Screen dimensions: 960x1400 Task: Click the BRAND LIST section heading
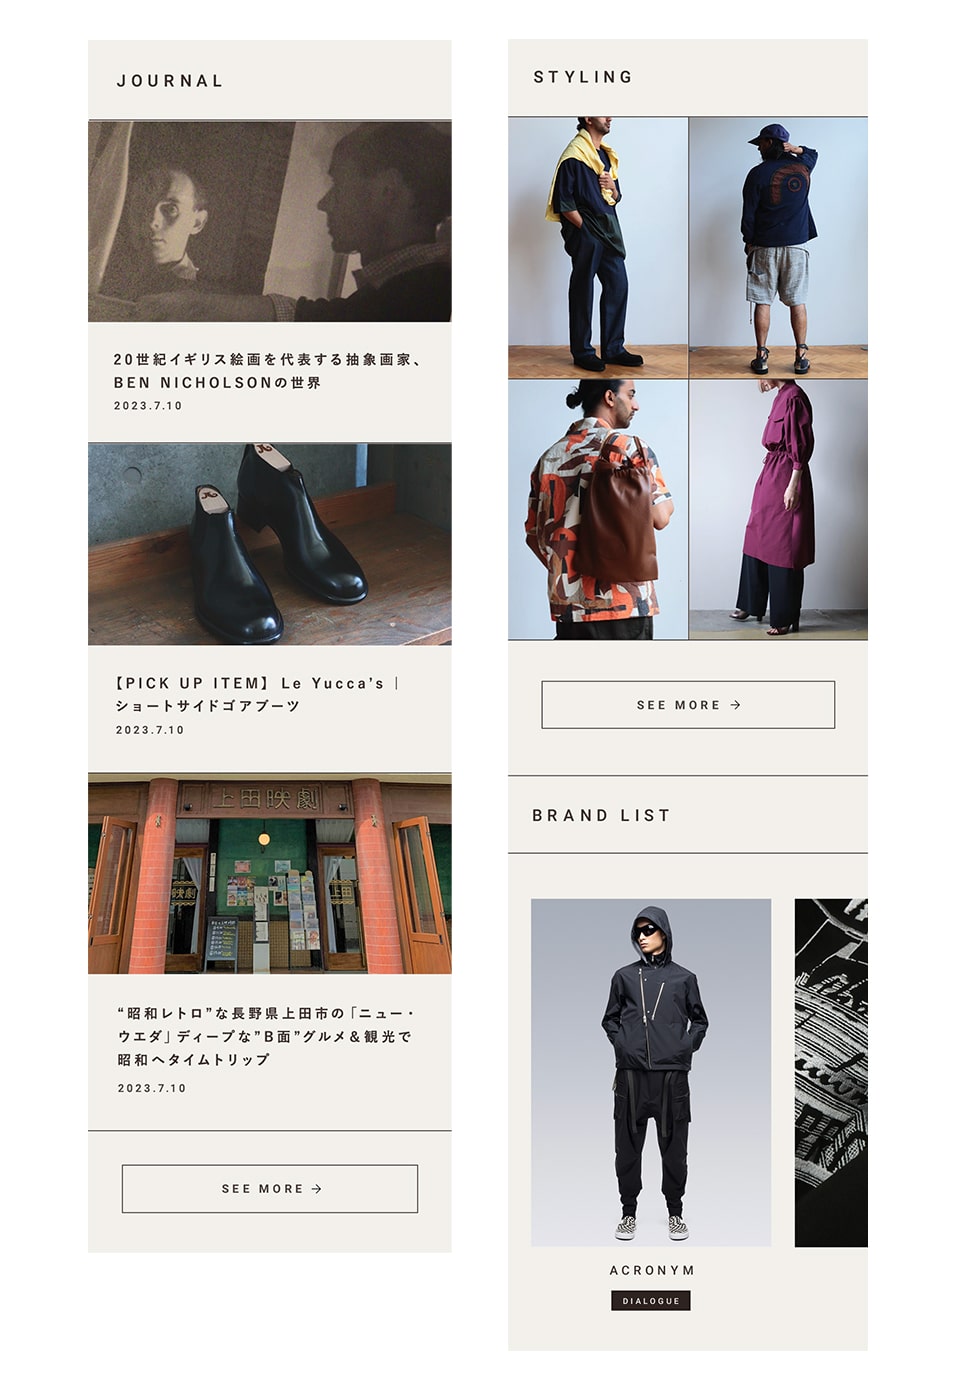point(601,816)
